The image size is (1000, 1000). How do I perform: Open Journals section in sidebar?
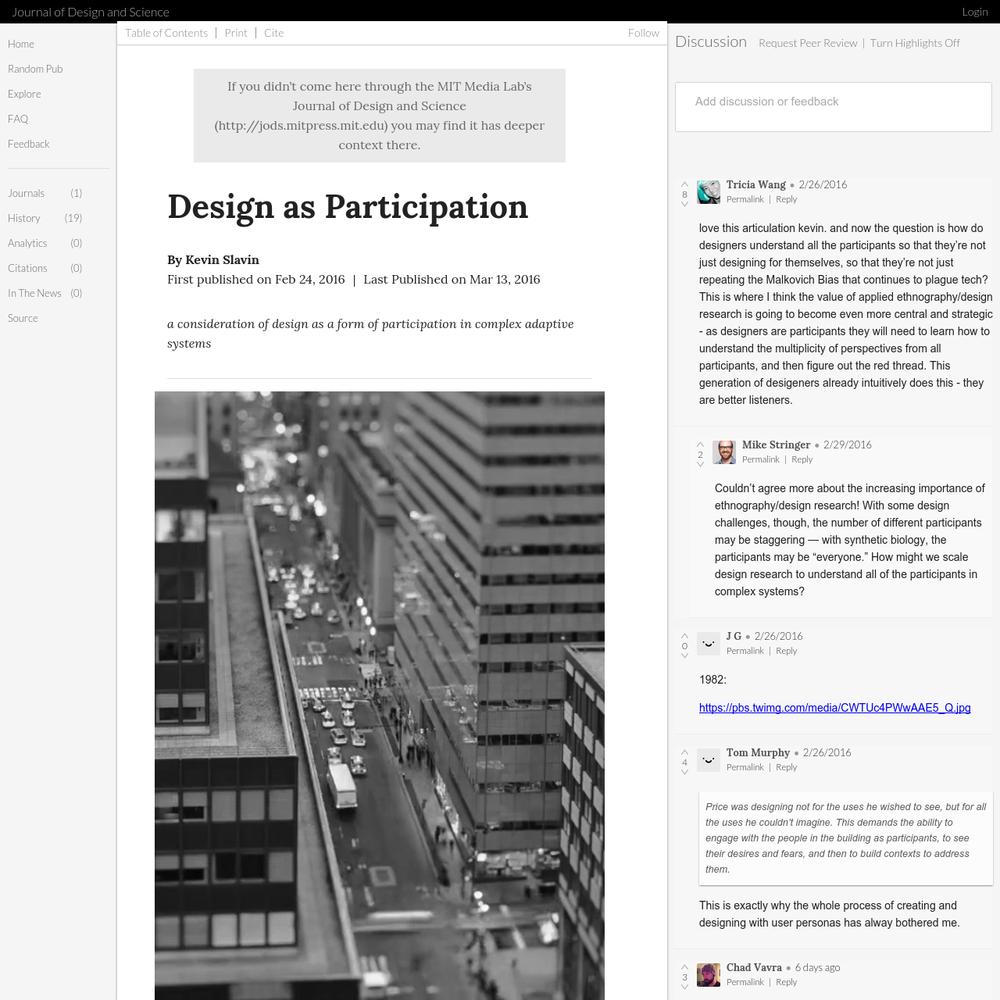[45, 193]
